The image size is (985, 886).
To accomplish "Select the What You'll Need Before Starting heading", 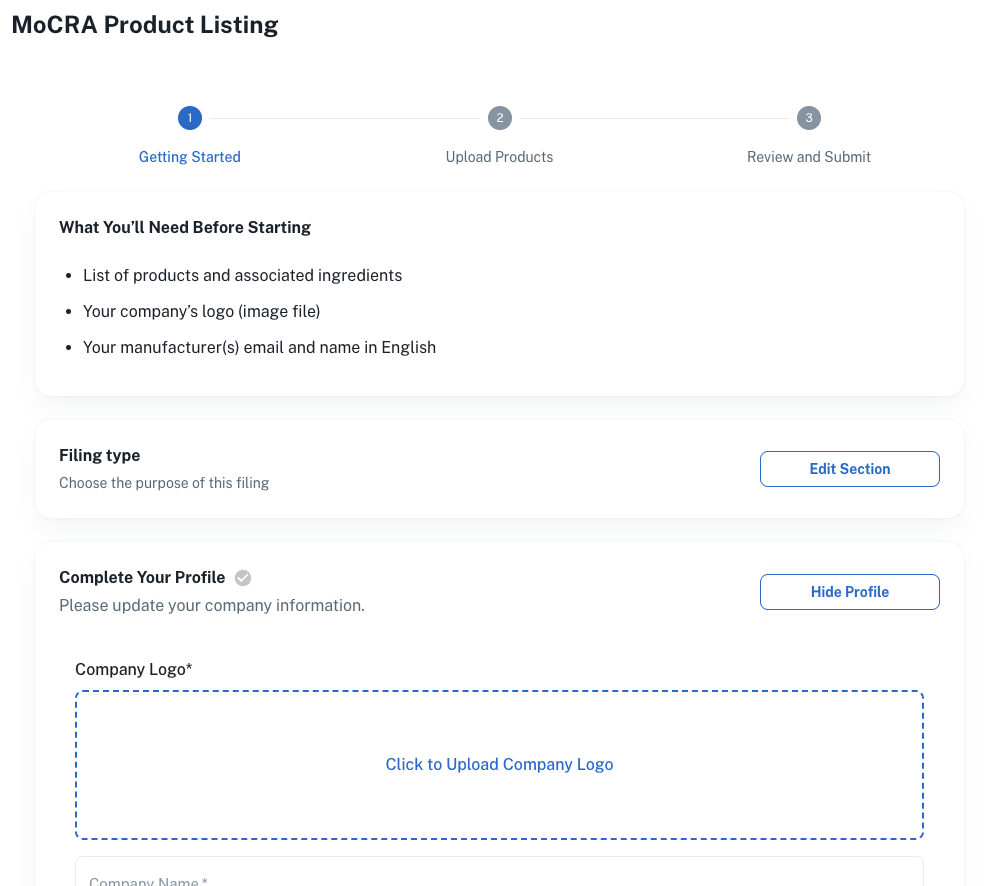I will pos(185,228).
